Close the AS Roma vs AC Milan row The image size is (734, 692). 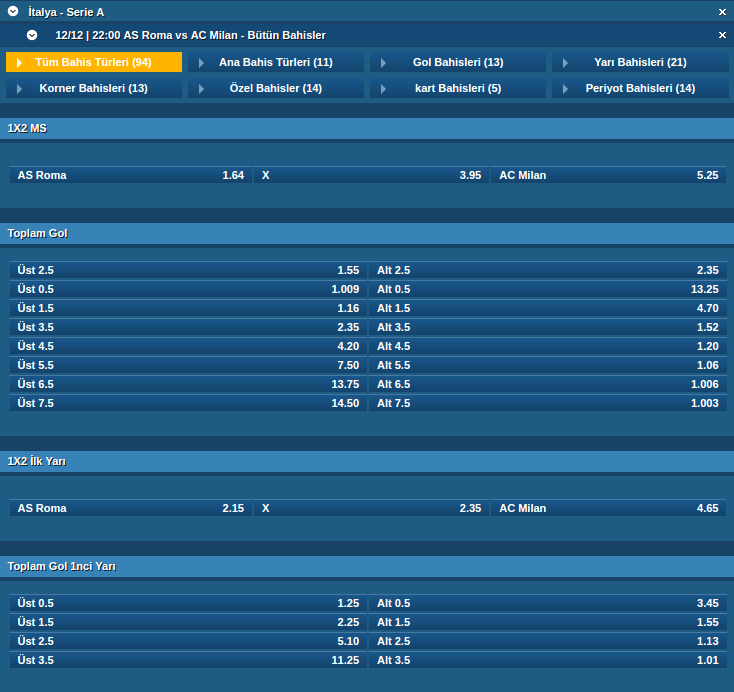(x=722, y=35)
